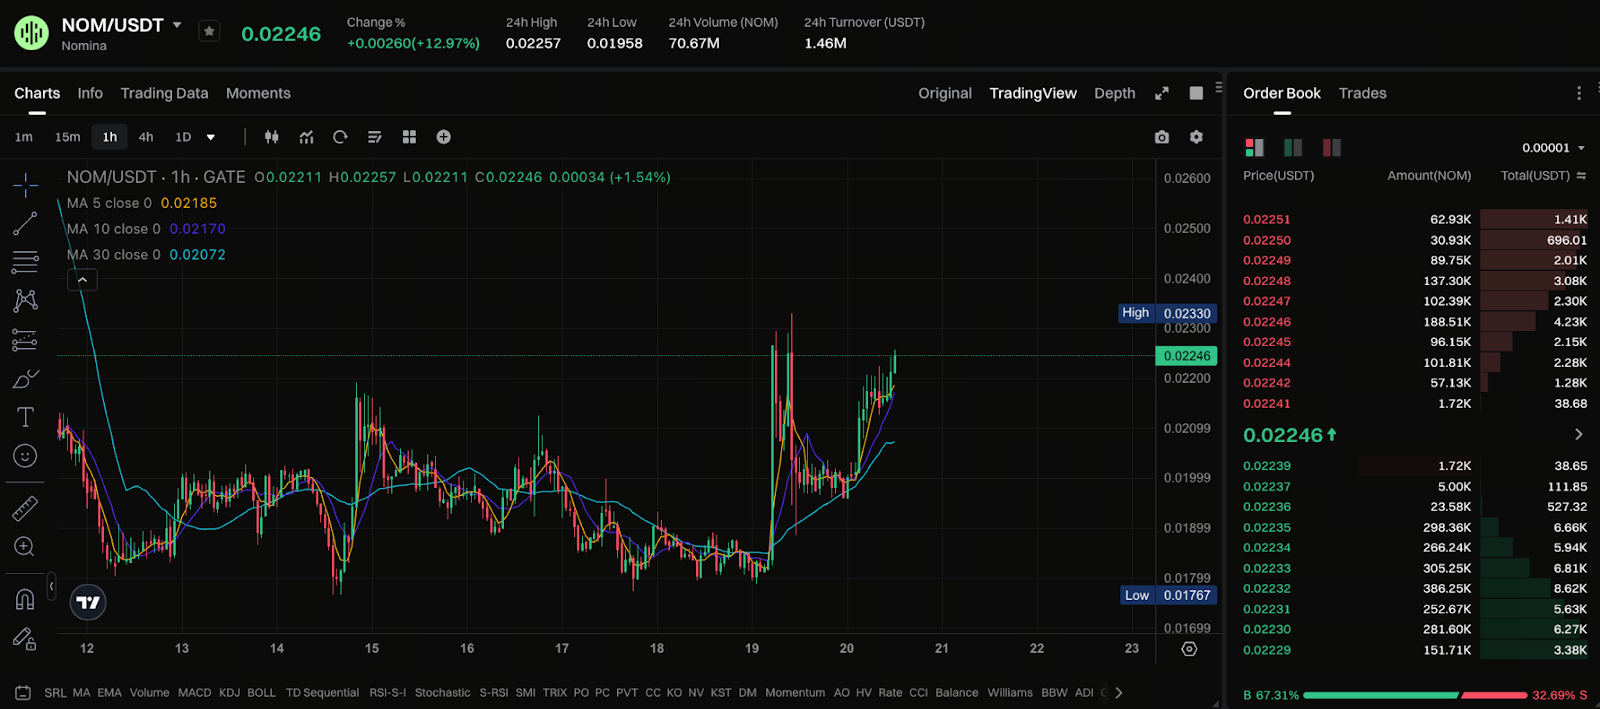Select the horizontal lines Fibonacci tool
Viewport: 1600px width, 709px height.
pyautogui.click(x=25, y=262)
